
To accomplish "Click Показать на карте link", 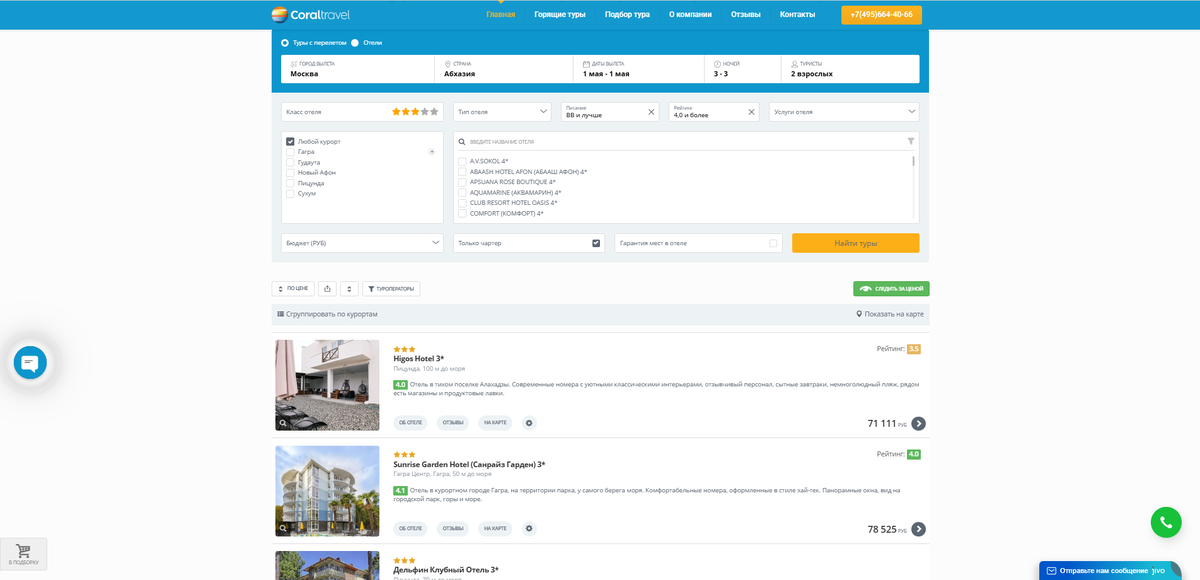I will (x=890, y=313).
